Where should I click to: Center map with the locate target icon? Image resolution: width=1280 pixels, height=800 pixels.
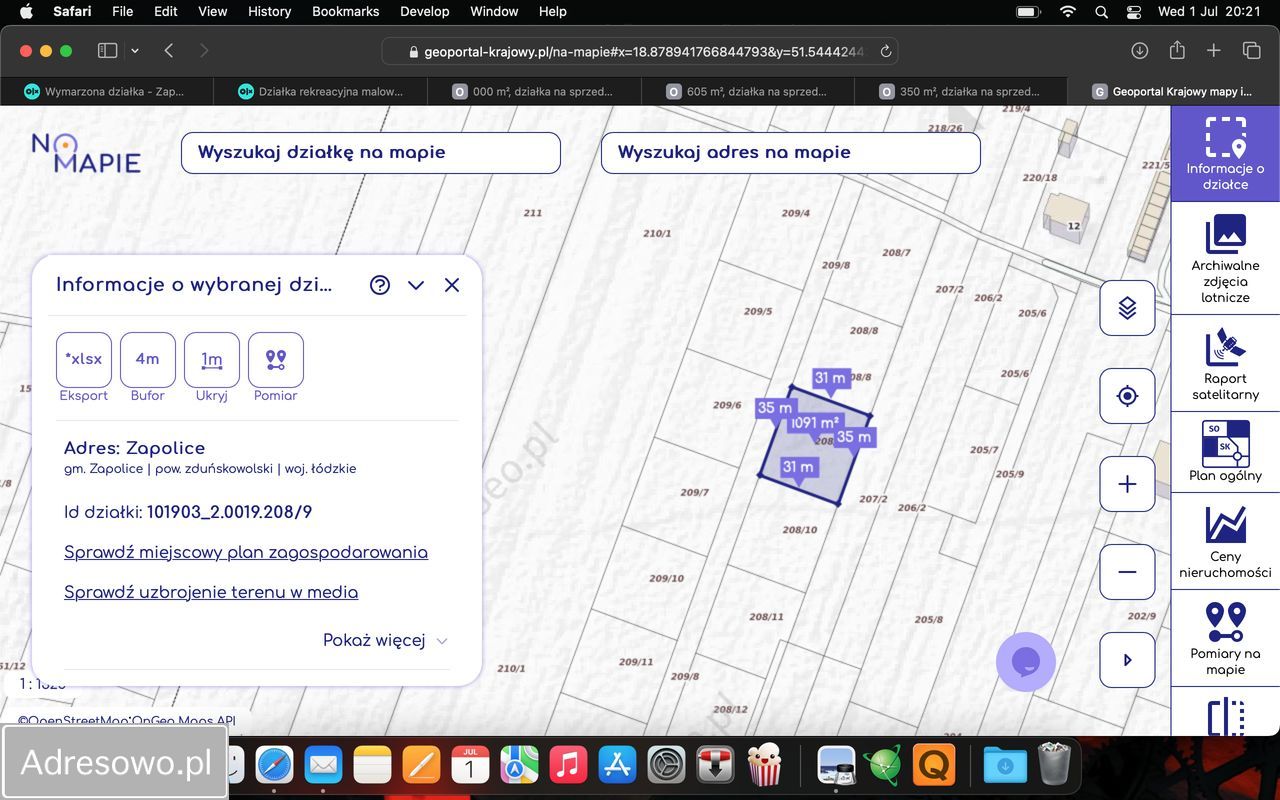pos(1127,396)
